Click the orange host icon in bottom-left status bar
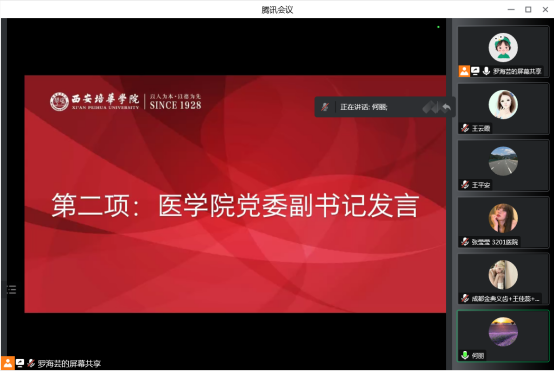 tap(7, 363)
